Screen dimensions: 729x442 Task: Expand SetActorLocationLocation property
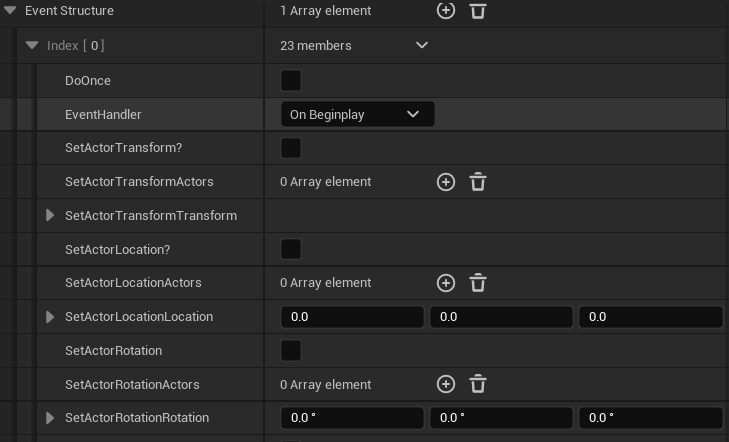click(x=50, y=317)
